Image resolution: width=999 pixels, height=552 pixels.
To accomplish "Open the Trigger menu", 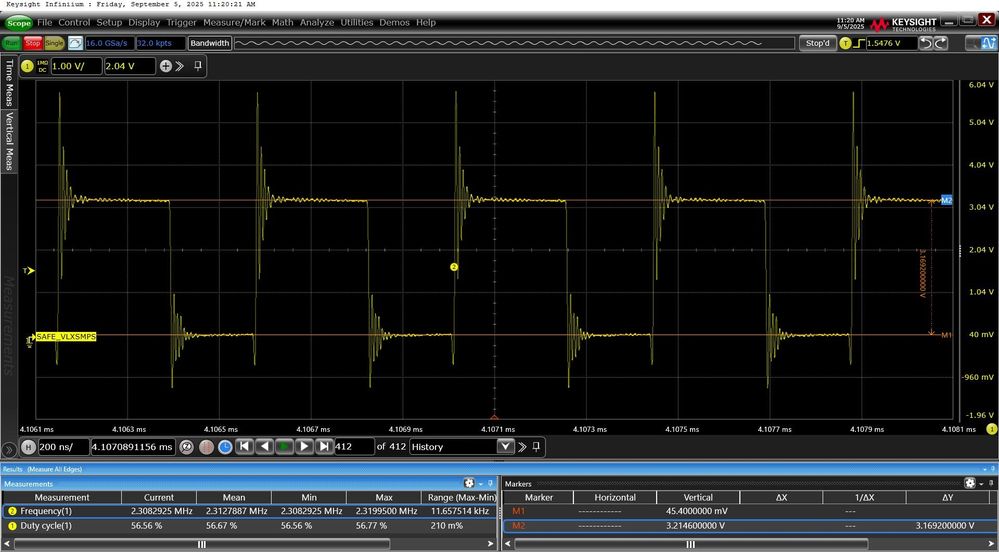I will click(182, 22).
